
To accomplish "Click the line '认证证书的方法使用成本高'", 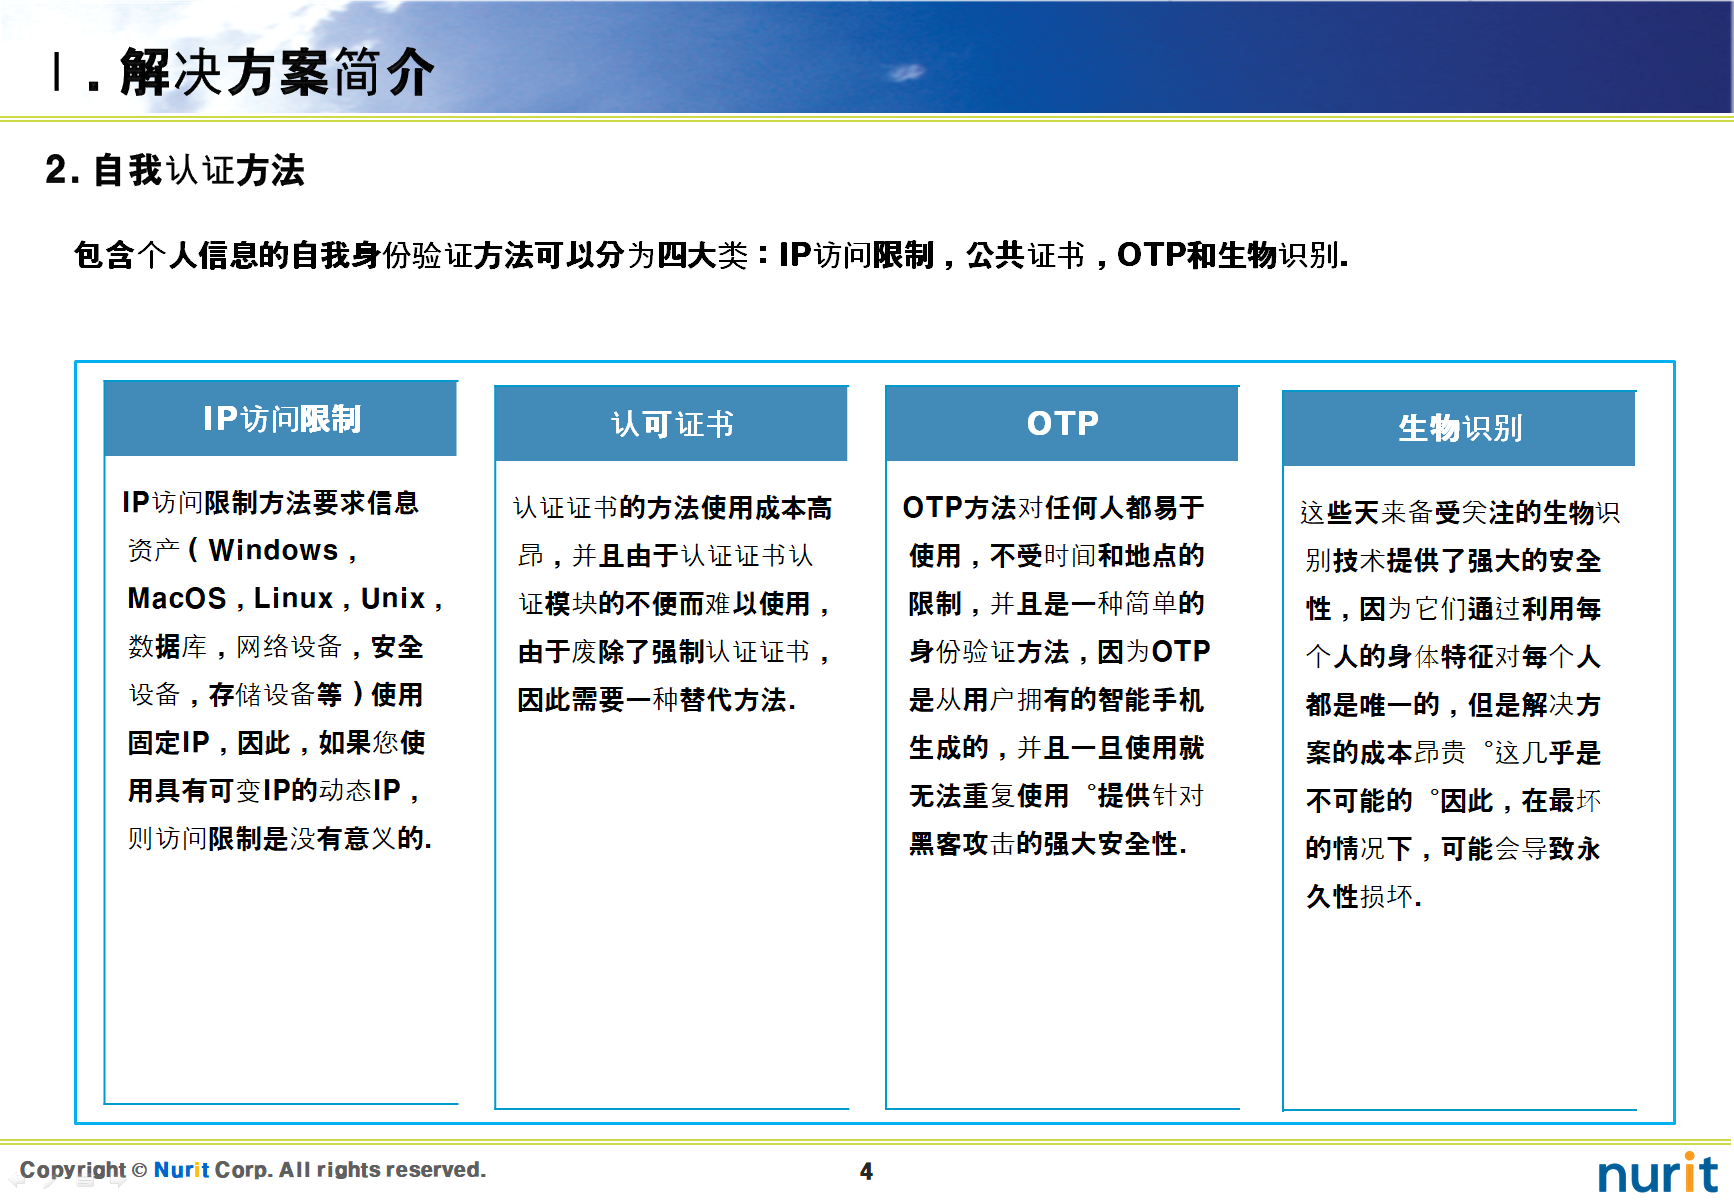I will tap(672, 507).
